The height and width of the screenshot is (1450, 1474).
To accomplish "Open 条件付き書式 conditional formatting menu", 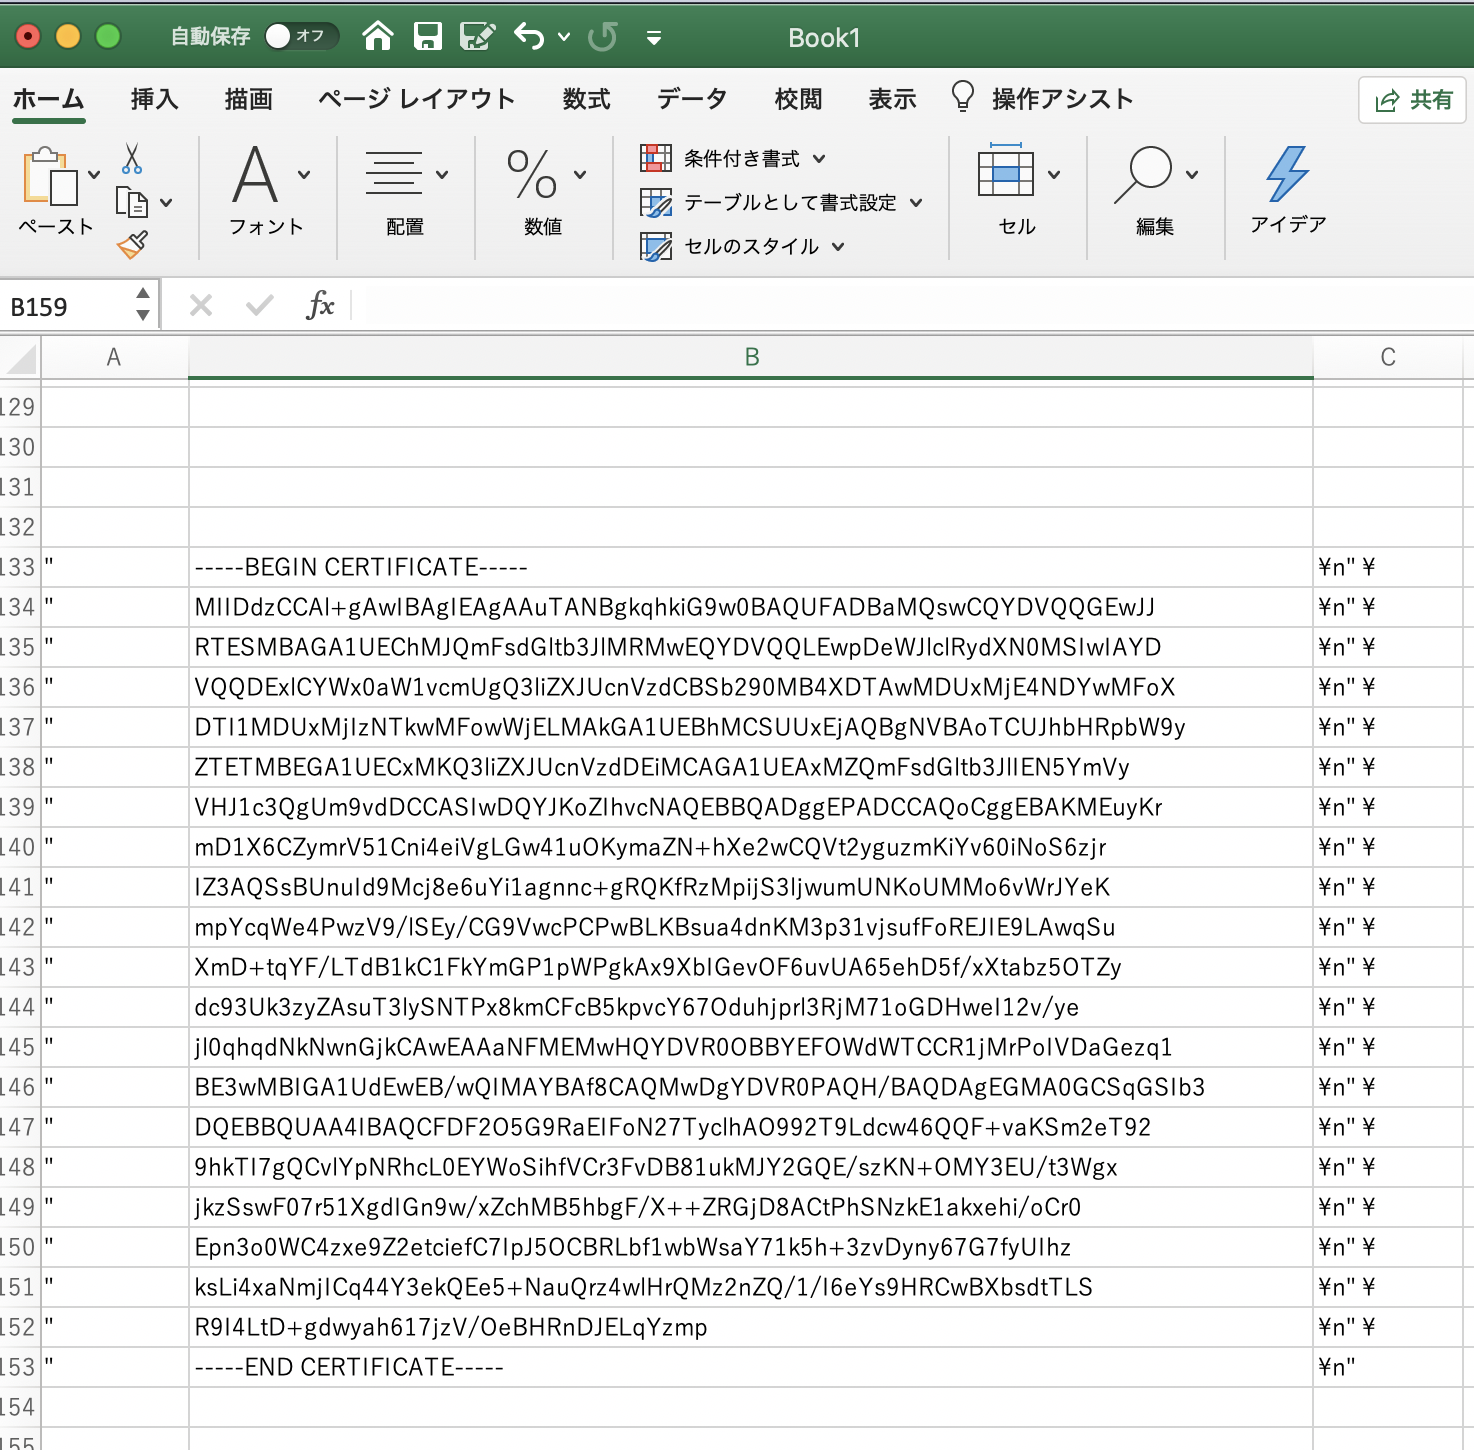I will pos(734,158).
